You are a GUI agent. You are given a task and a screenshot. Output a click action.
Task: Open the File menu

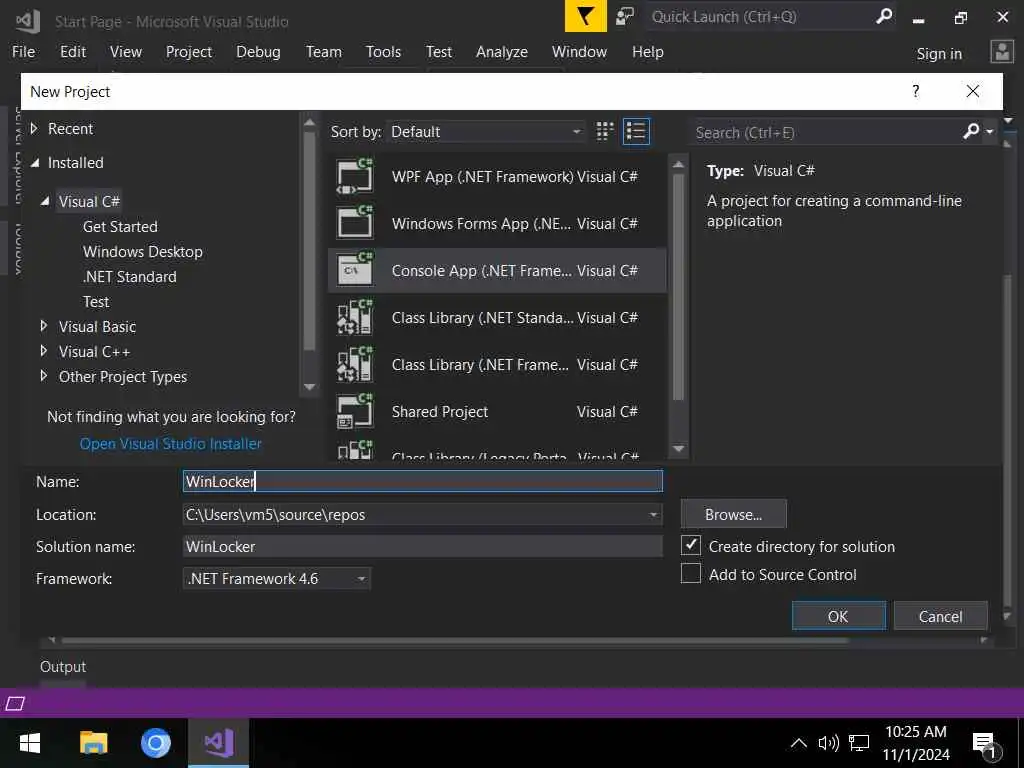[x=24, y=52]
